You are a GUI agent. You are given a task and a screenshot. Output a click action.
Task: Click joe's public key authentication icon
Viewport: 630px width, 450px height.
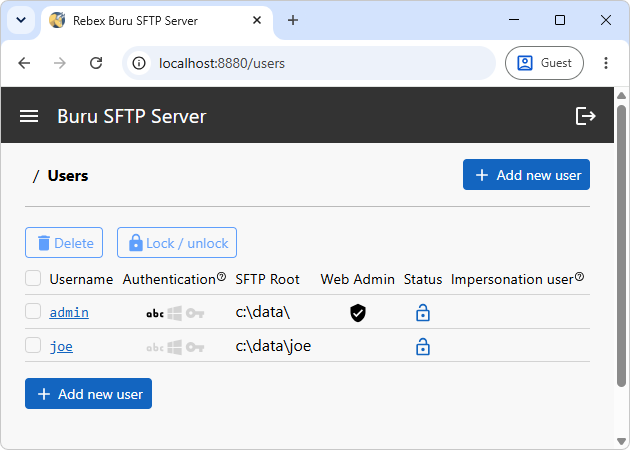(195, 347)
